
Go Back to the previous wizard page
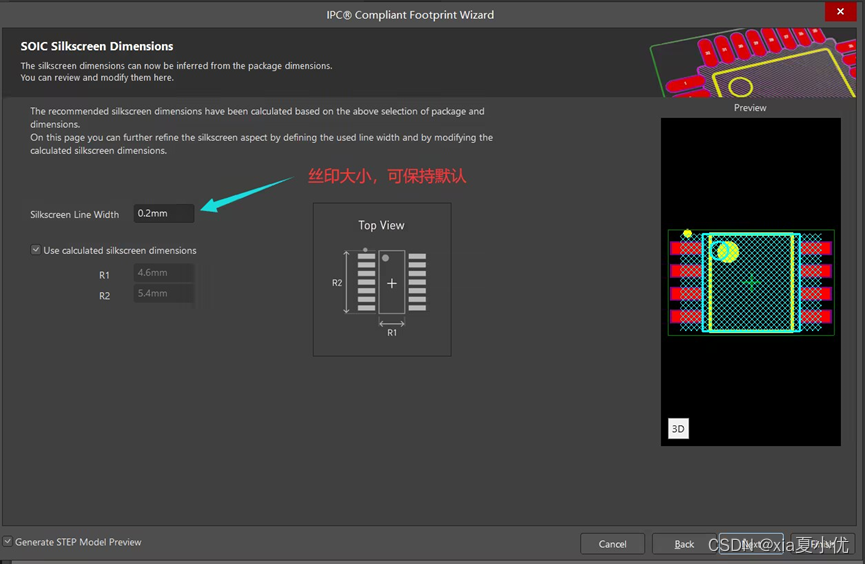pos(684,544)
